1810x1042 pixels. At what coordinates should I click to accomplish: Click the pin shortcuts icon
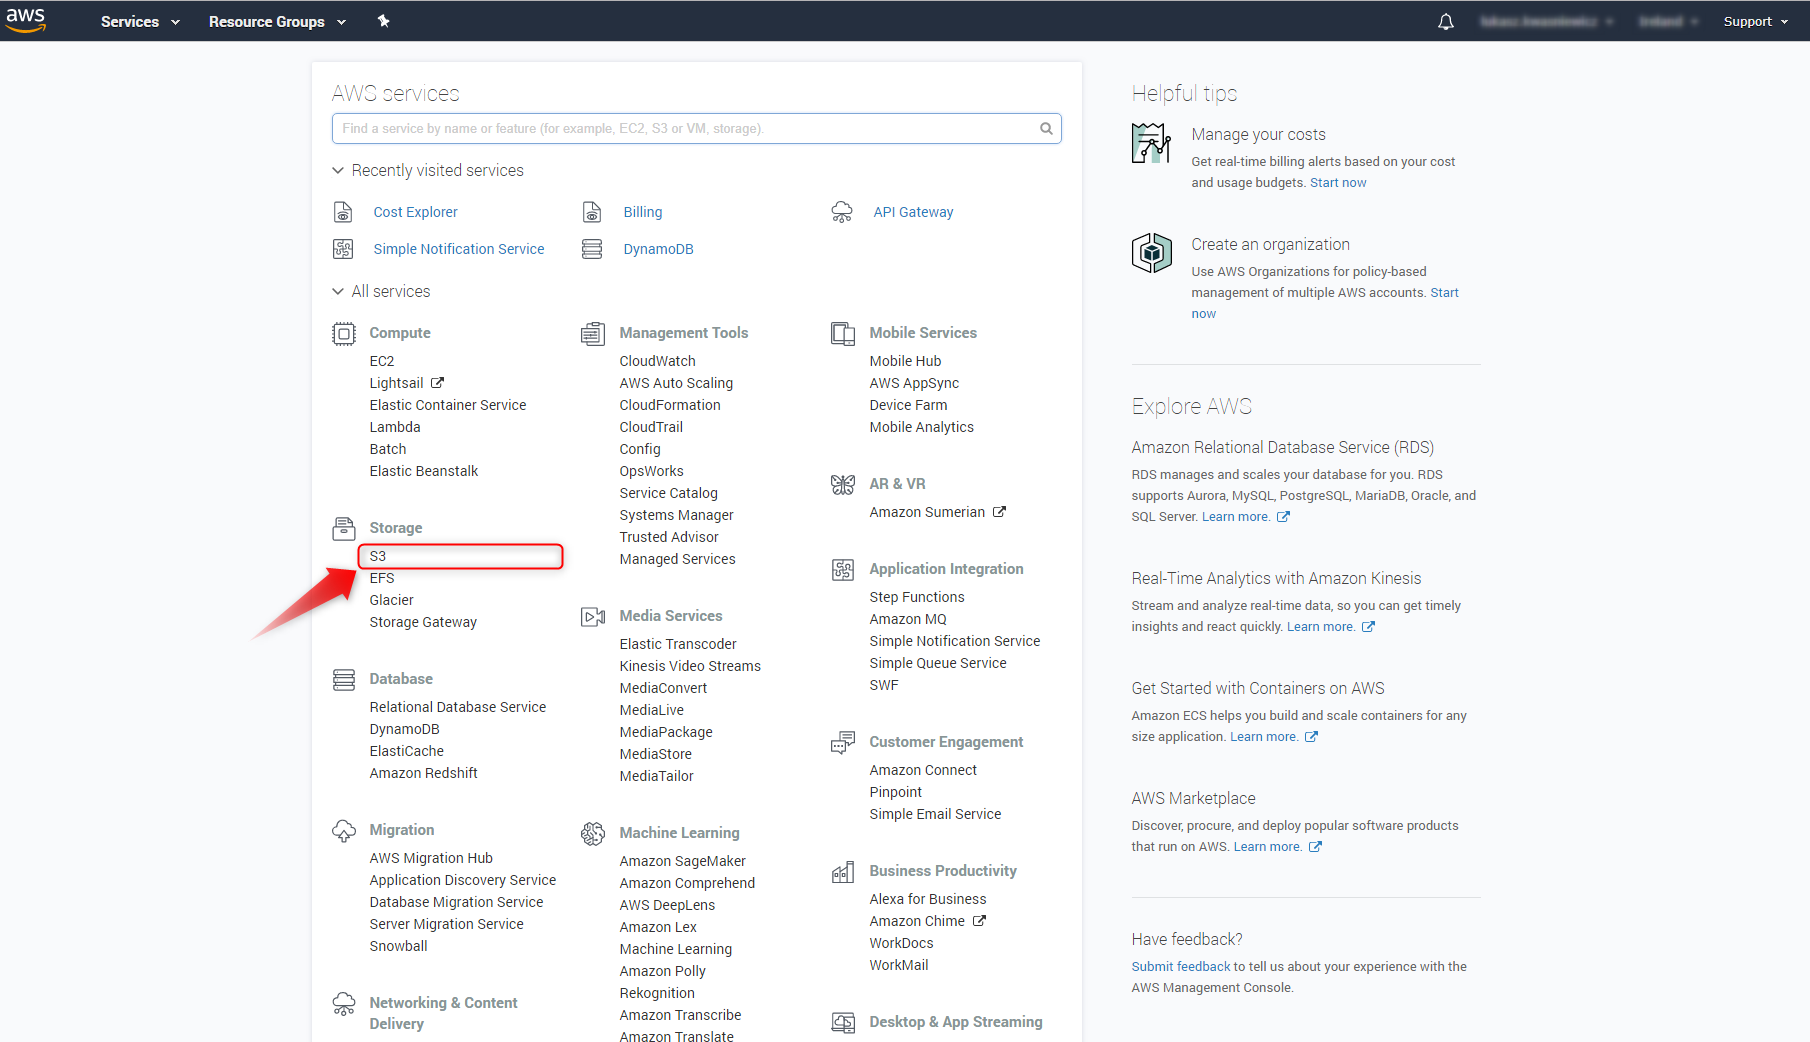point(383,21)
